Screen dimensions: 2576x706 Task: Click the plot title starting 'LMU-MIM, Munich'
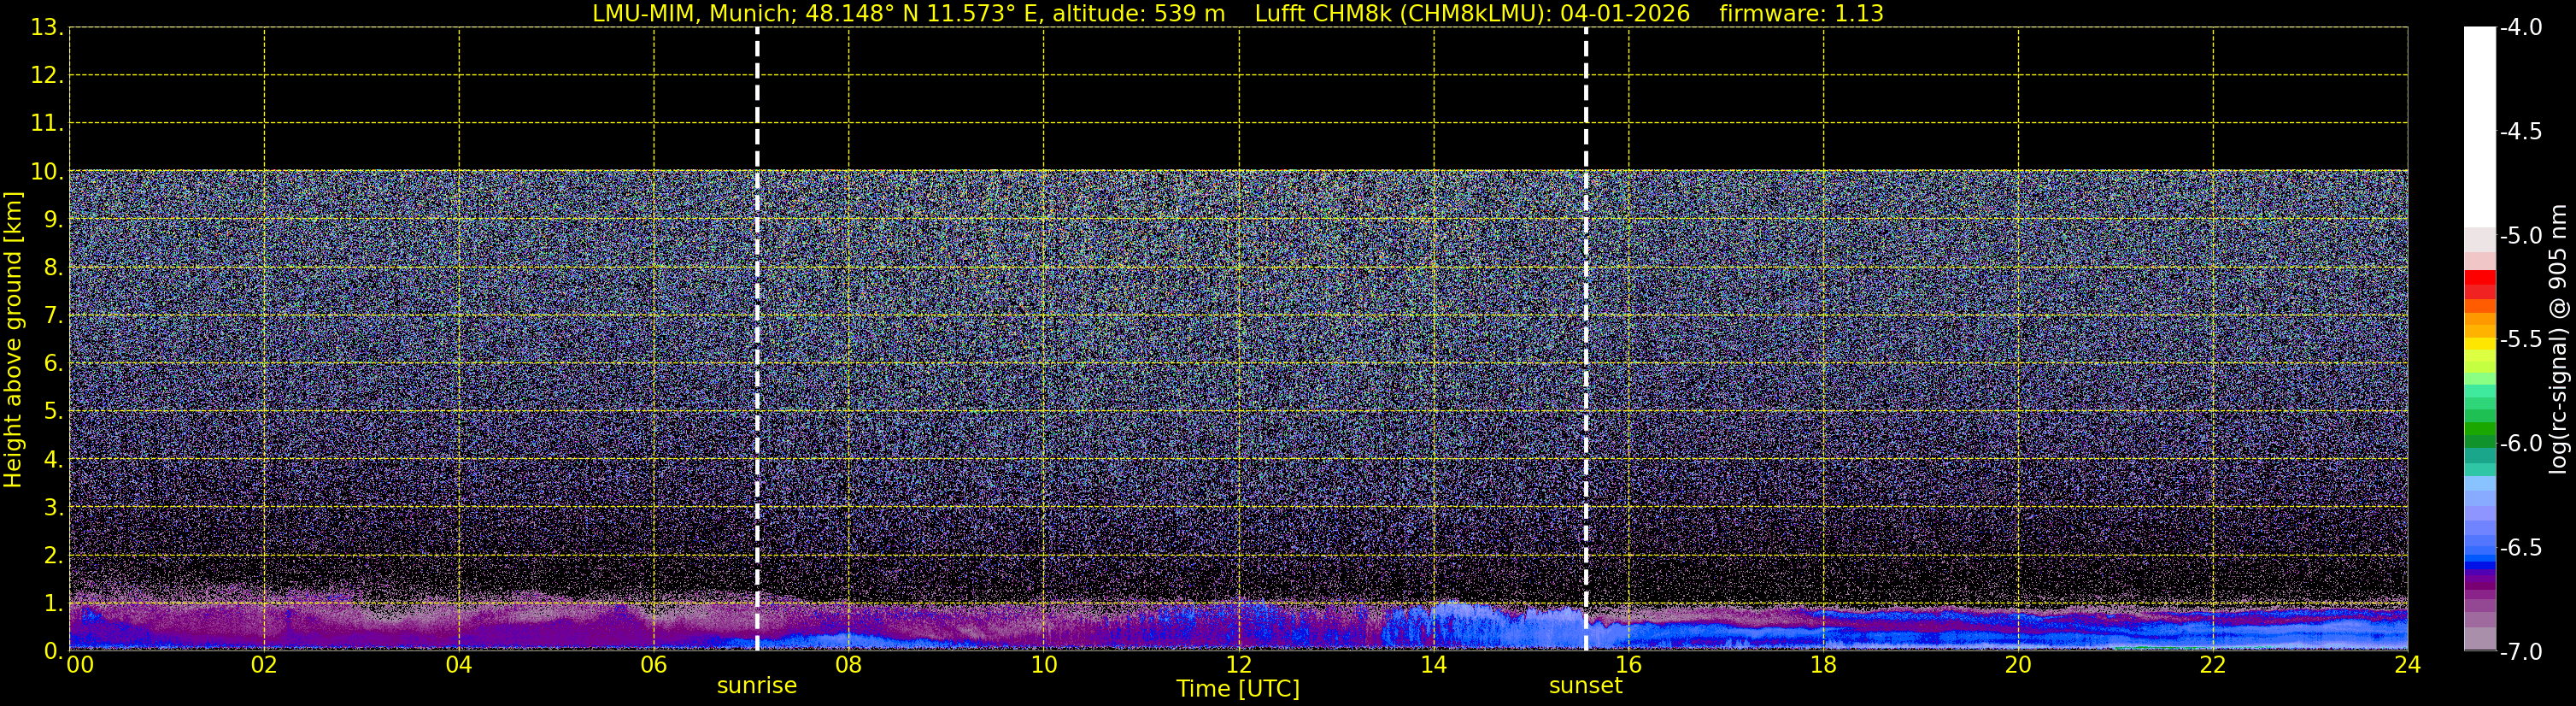click(x=1238, y=14)
